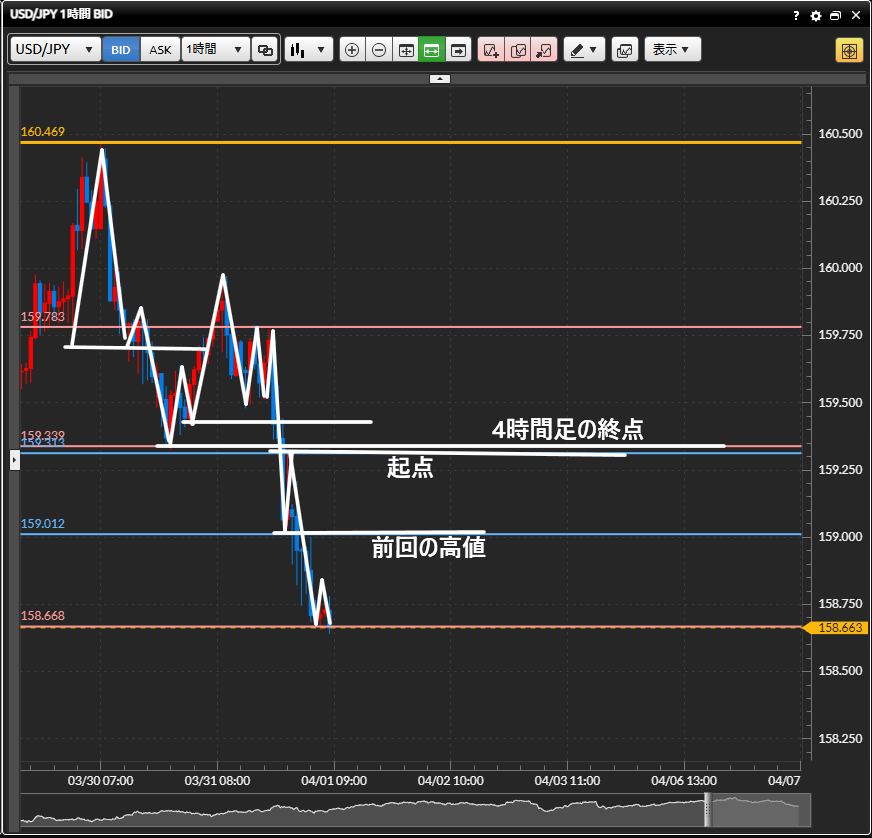
Task: Open chart settings gear icon
Action: 815,16
